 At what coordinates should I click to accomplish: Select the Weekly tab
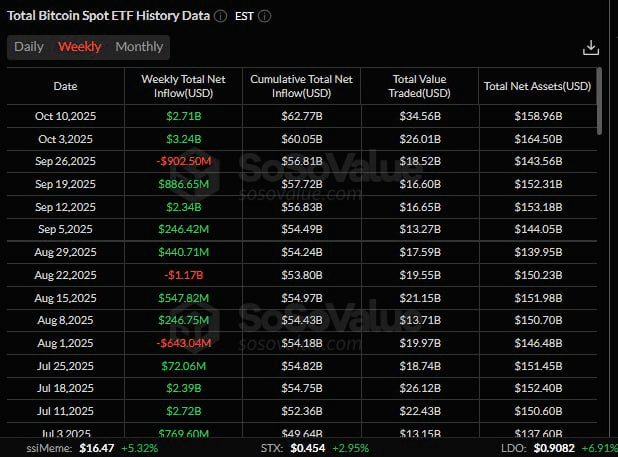point(79,47)
